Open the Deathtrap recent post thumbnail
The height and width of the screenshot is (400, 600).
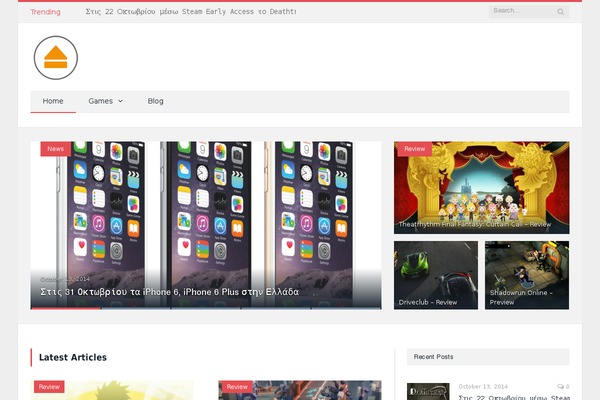[x=428, y=392]
